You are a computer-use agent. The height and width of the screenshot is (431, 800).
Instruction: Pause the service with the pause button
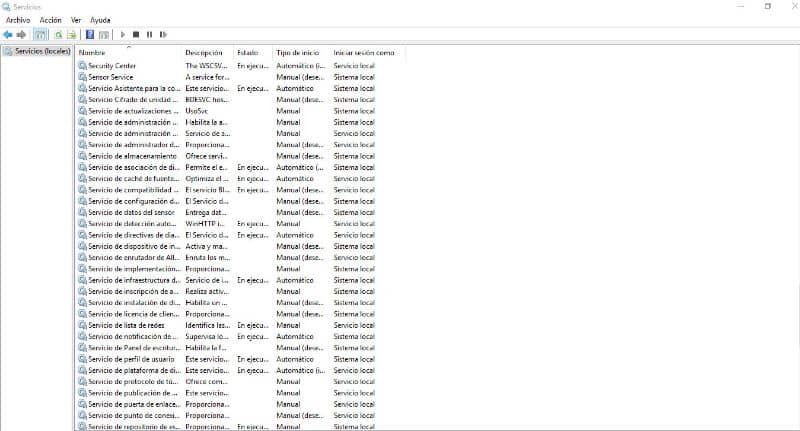tap(149, 35)
